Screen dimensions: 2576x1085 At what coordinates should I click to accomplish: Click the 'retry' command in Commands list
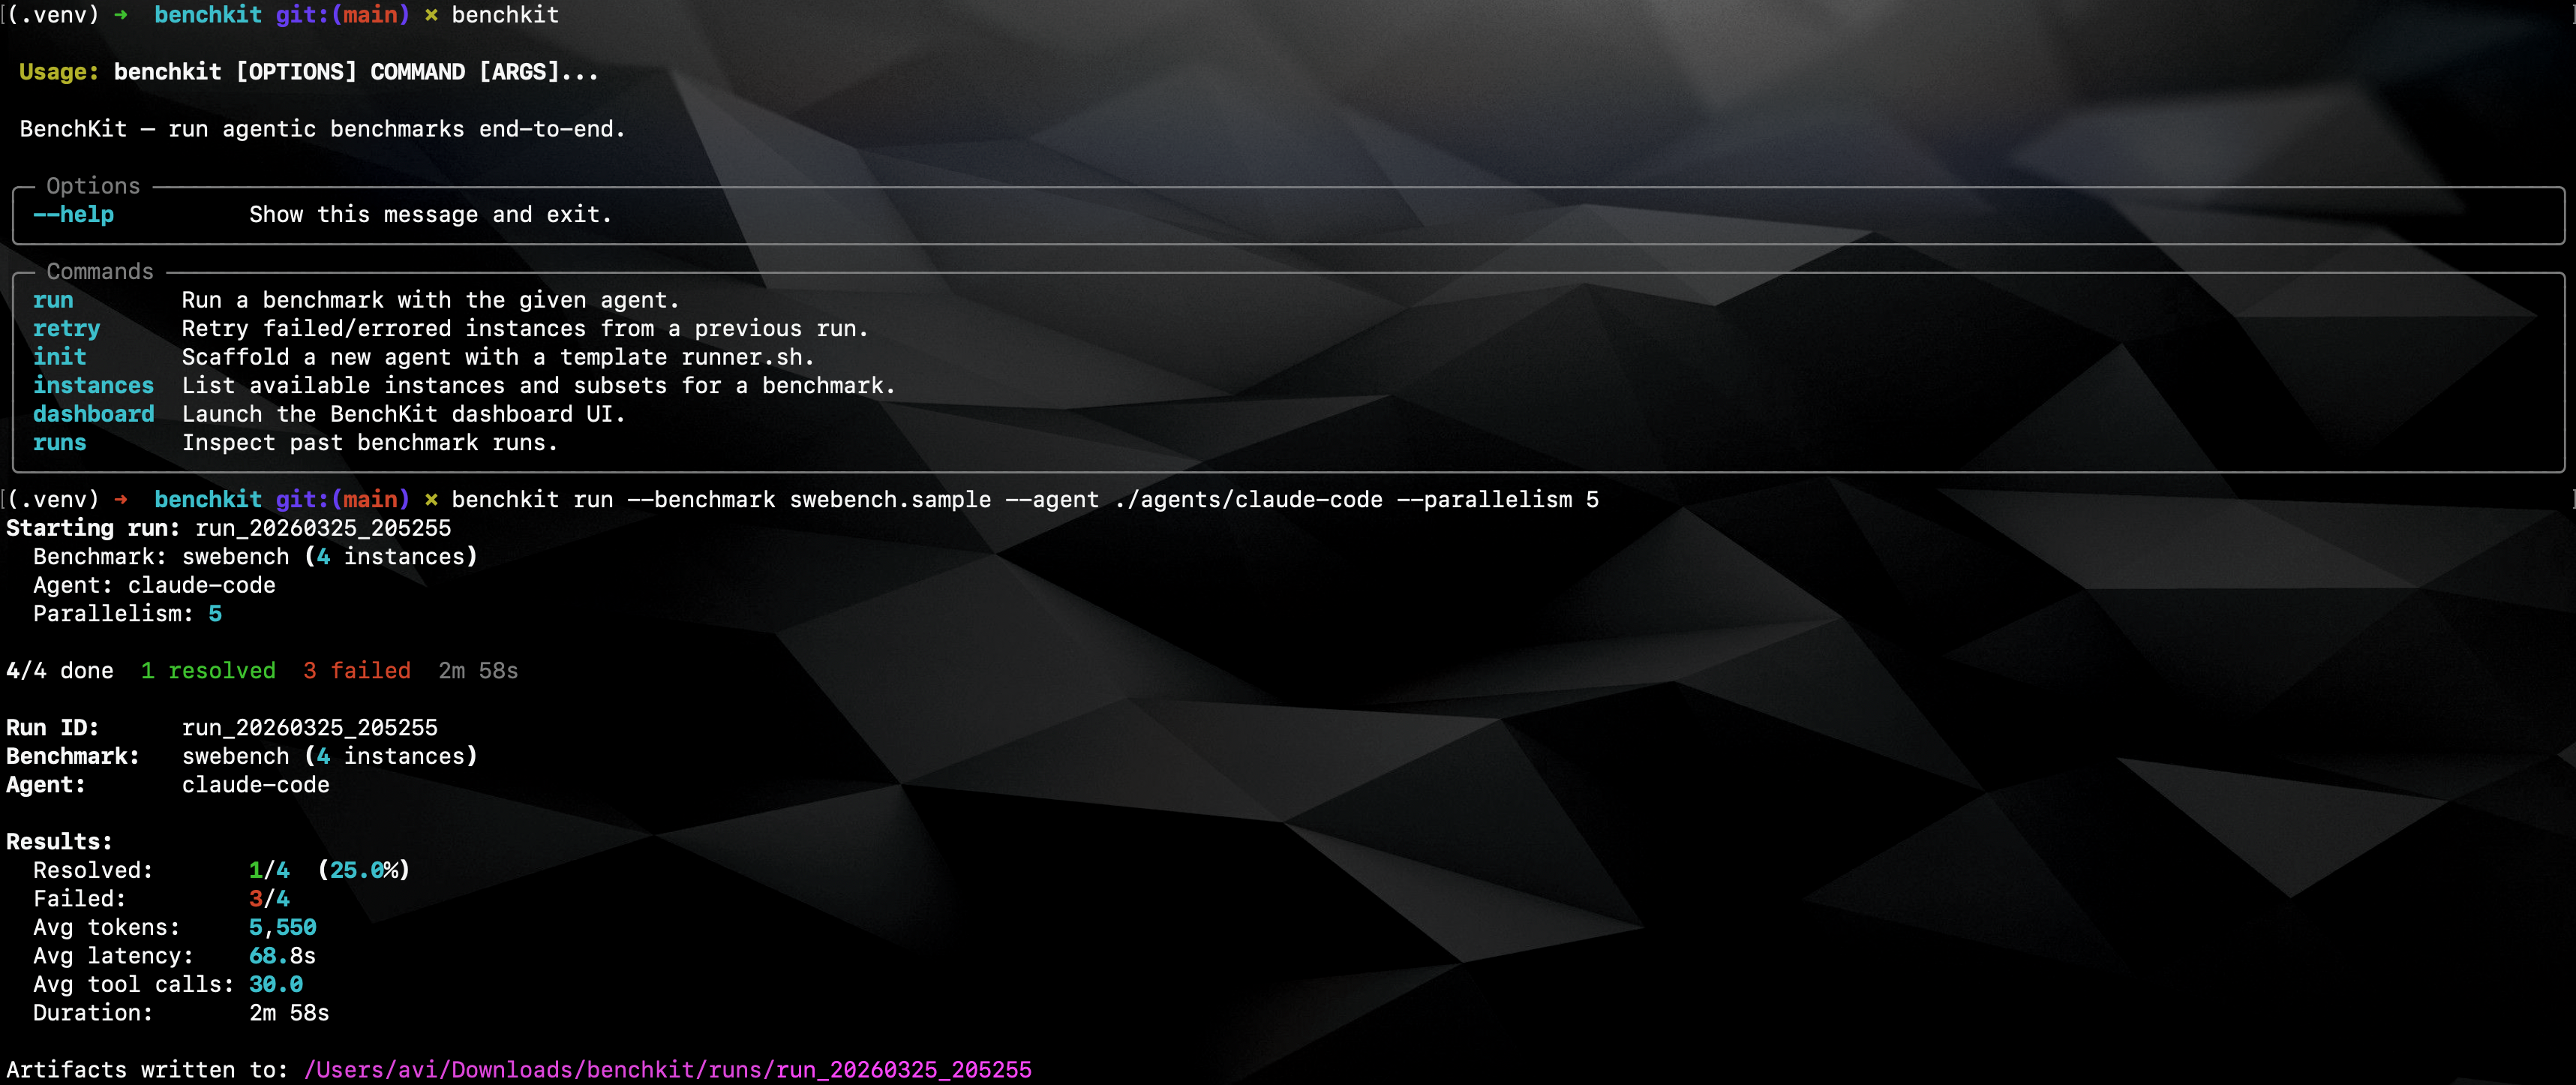click(66, 328)
